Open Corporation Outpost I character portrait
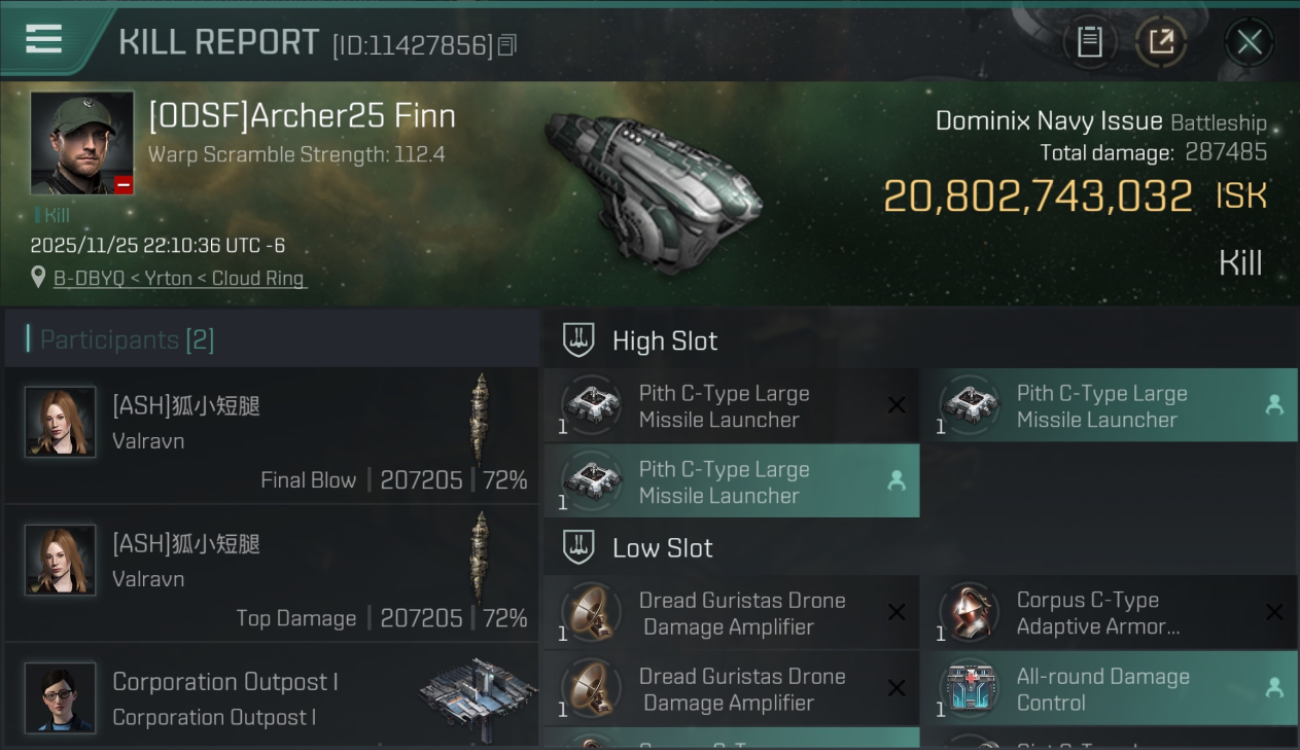 [61, 697]
